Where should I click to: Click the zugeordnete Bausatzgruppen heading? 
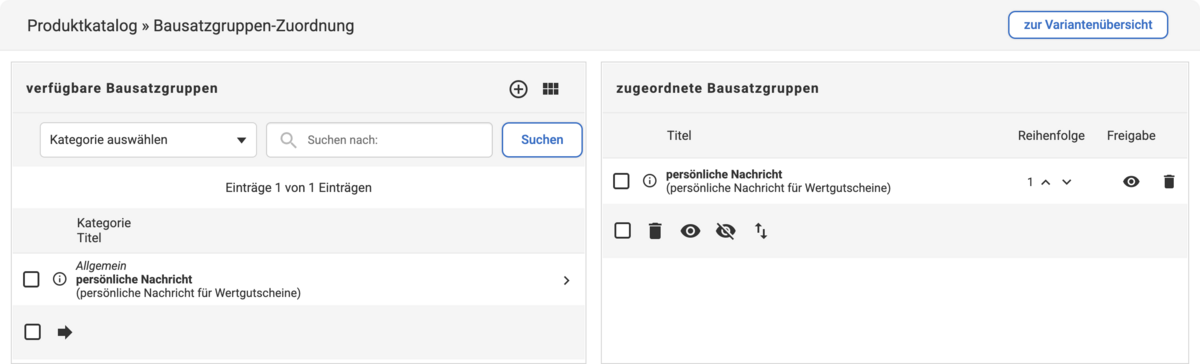[x=718, y=89]
